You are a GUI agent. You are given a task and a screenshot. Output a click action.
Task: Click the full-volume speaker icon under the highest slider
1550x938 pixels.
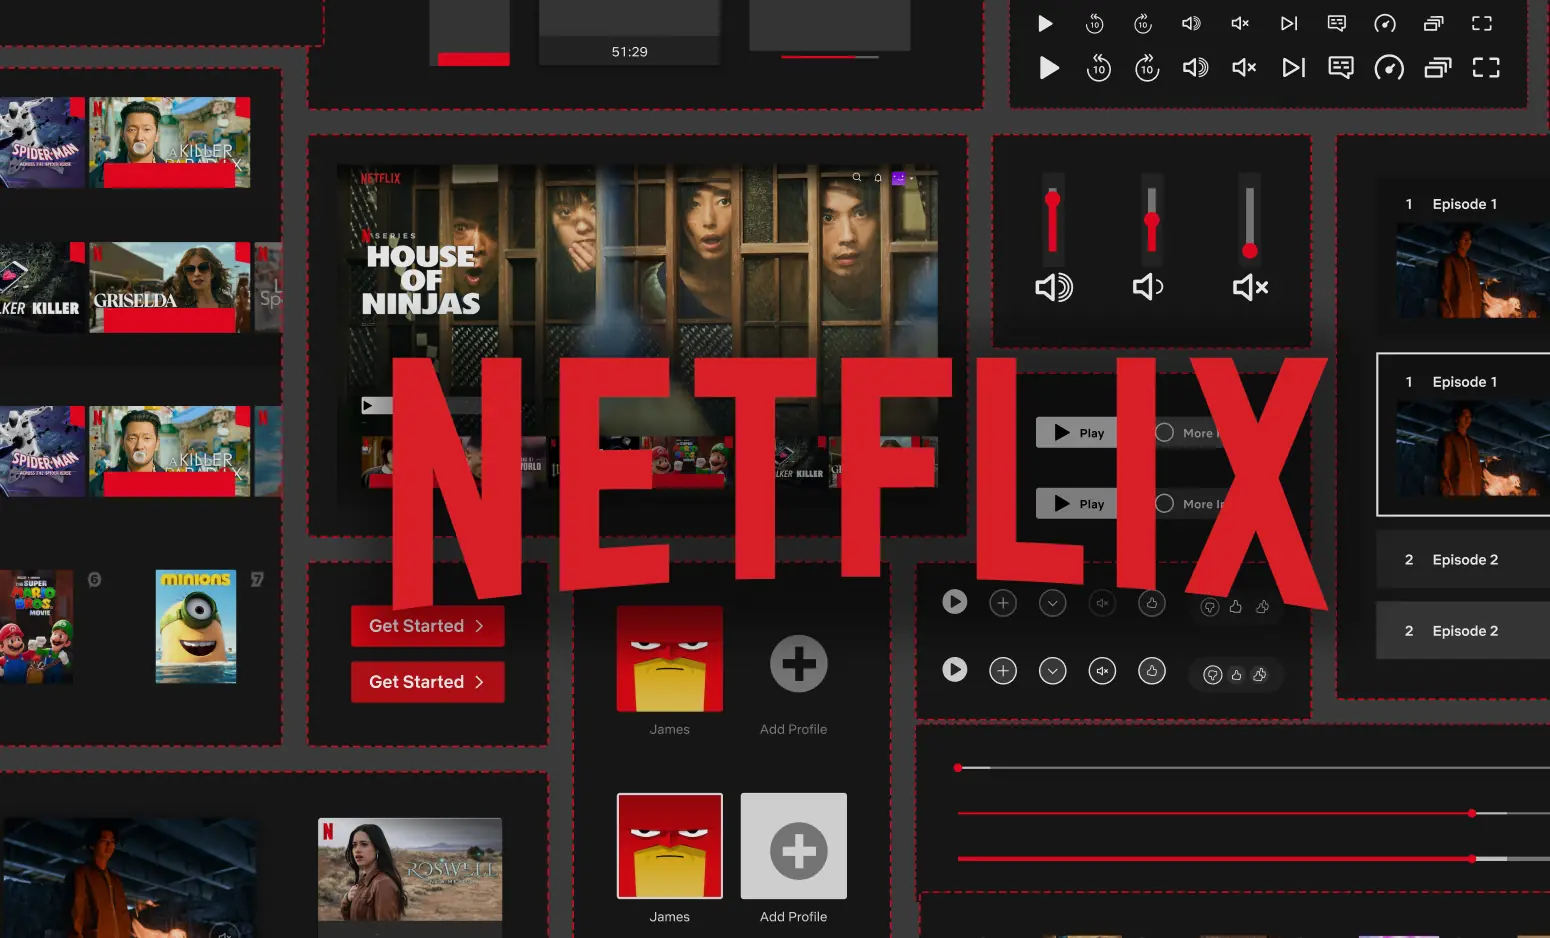pyautogui.click(x=1054, y=288)
